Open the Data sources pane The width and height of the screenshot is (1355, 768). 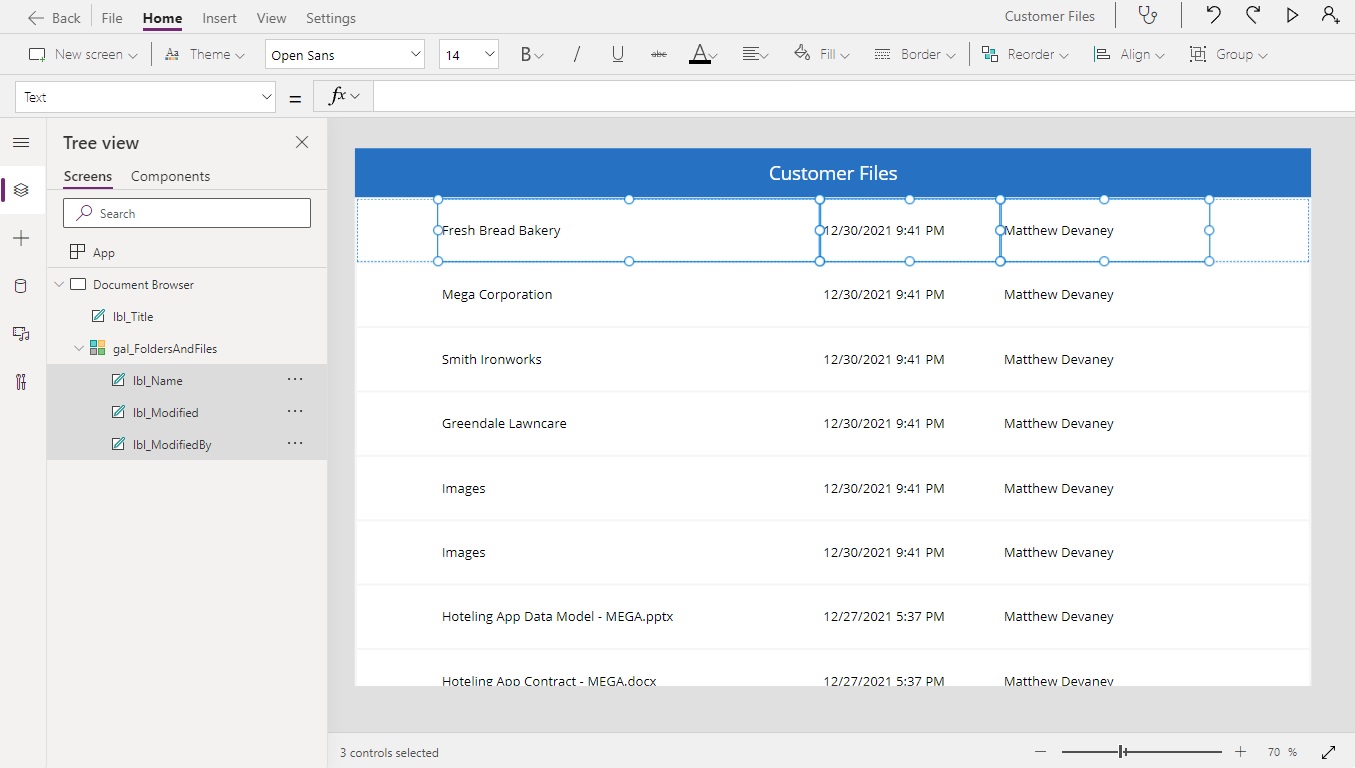coord(21,286)
